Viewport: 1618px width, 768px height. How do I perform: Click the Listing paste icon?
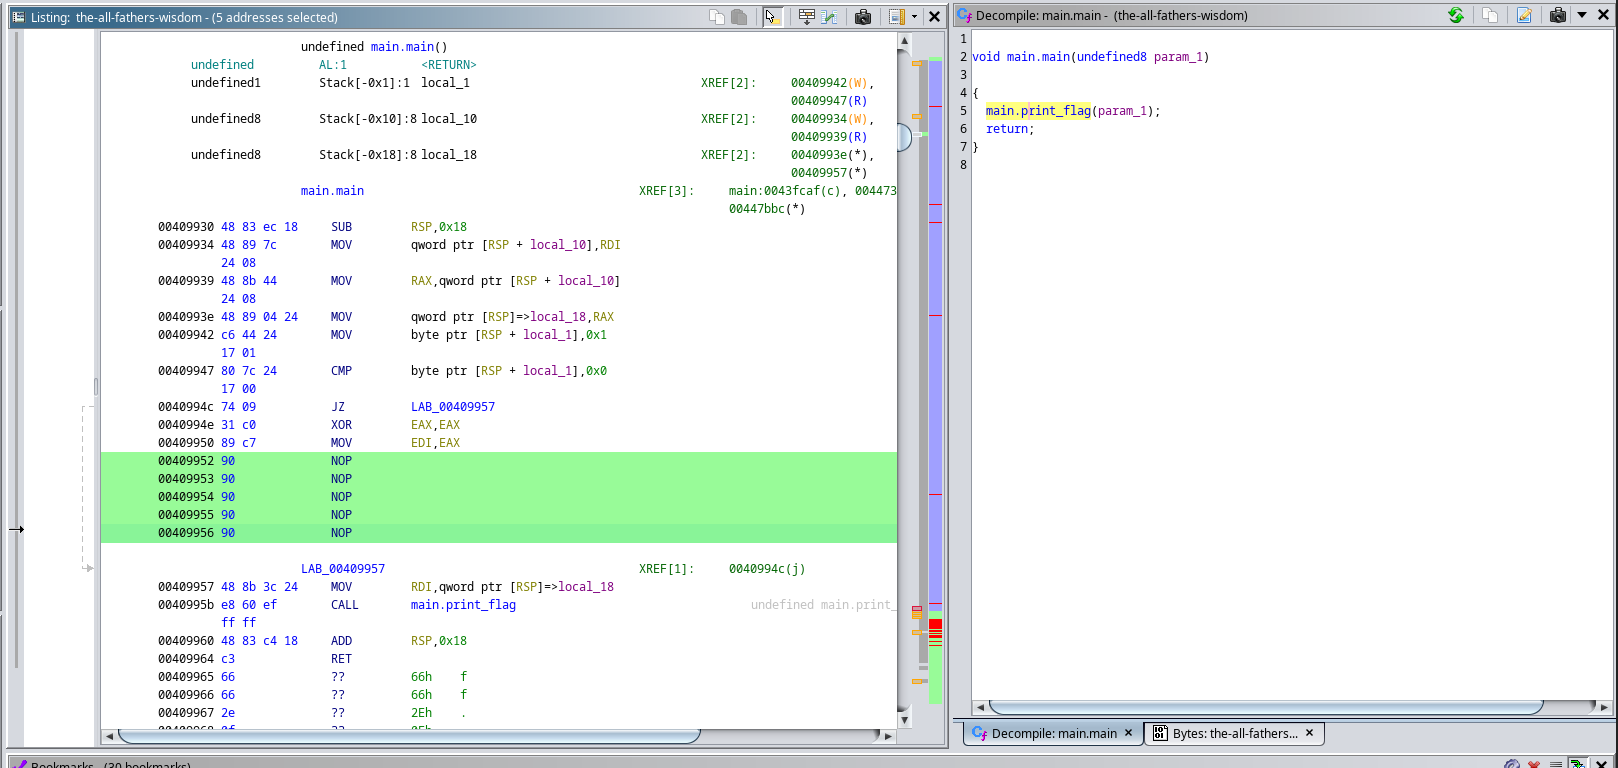point(740,16)
